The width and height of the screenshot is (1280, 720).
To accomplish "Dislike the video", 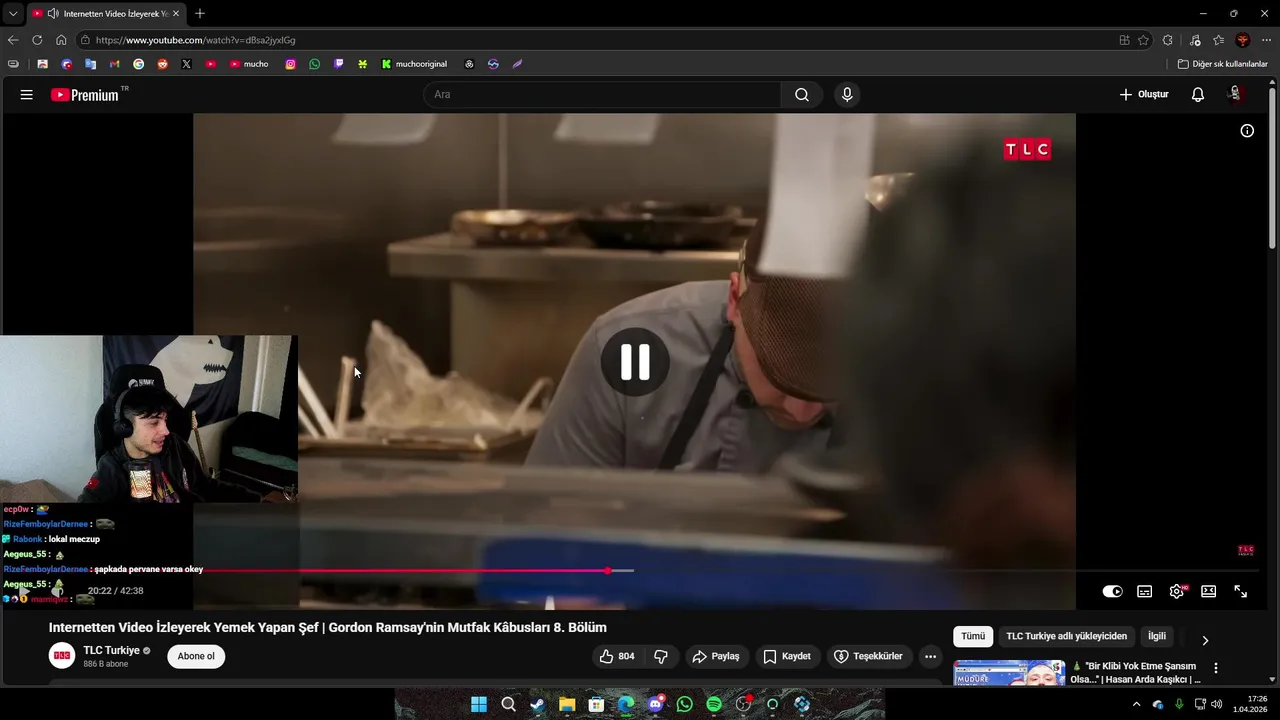I will (x=661, y=657).
